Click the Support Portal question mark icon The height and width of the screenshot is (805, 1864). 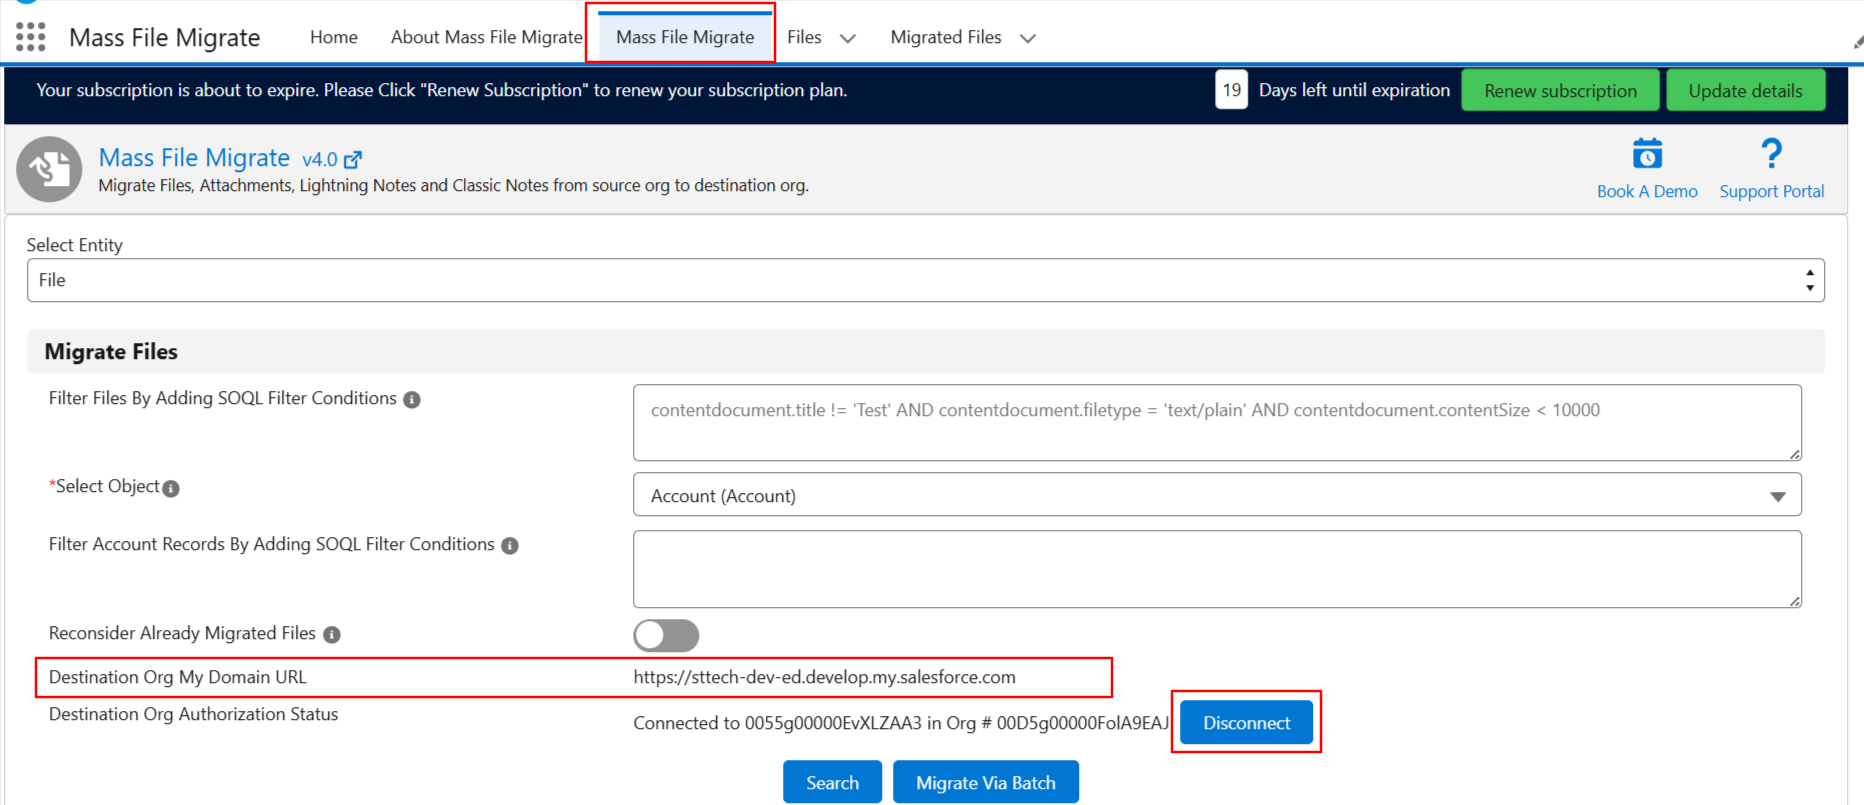1771,154
